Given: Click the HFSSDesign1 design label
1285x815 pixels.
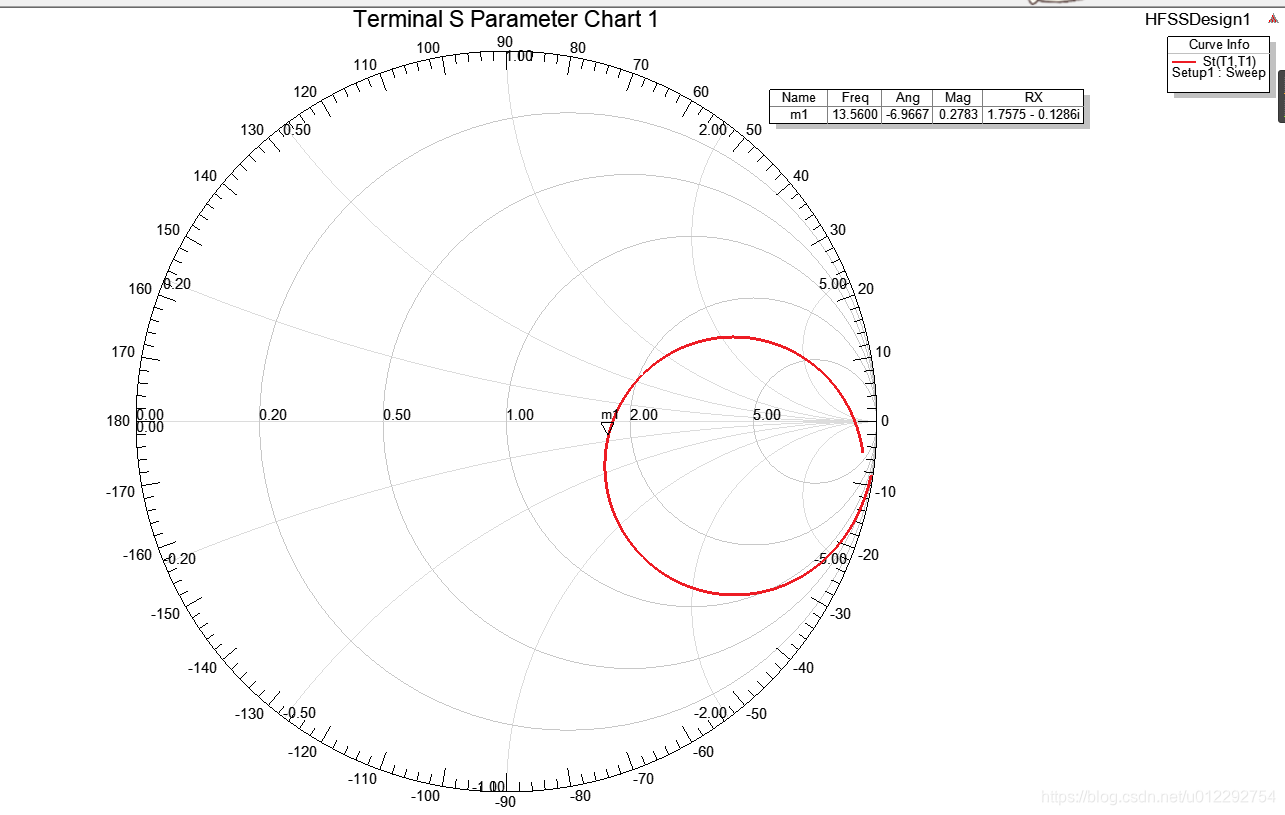Looking at the screenshot, I should pyautogui.click(x=1198, y=19).
